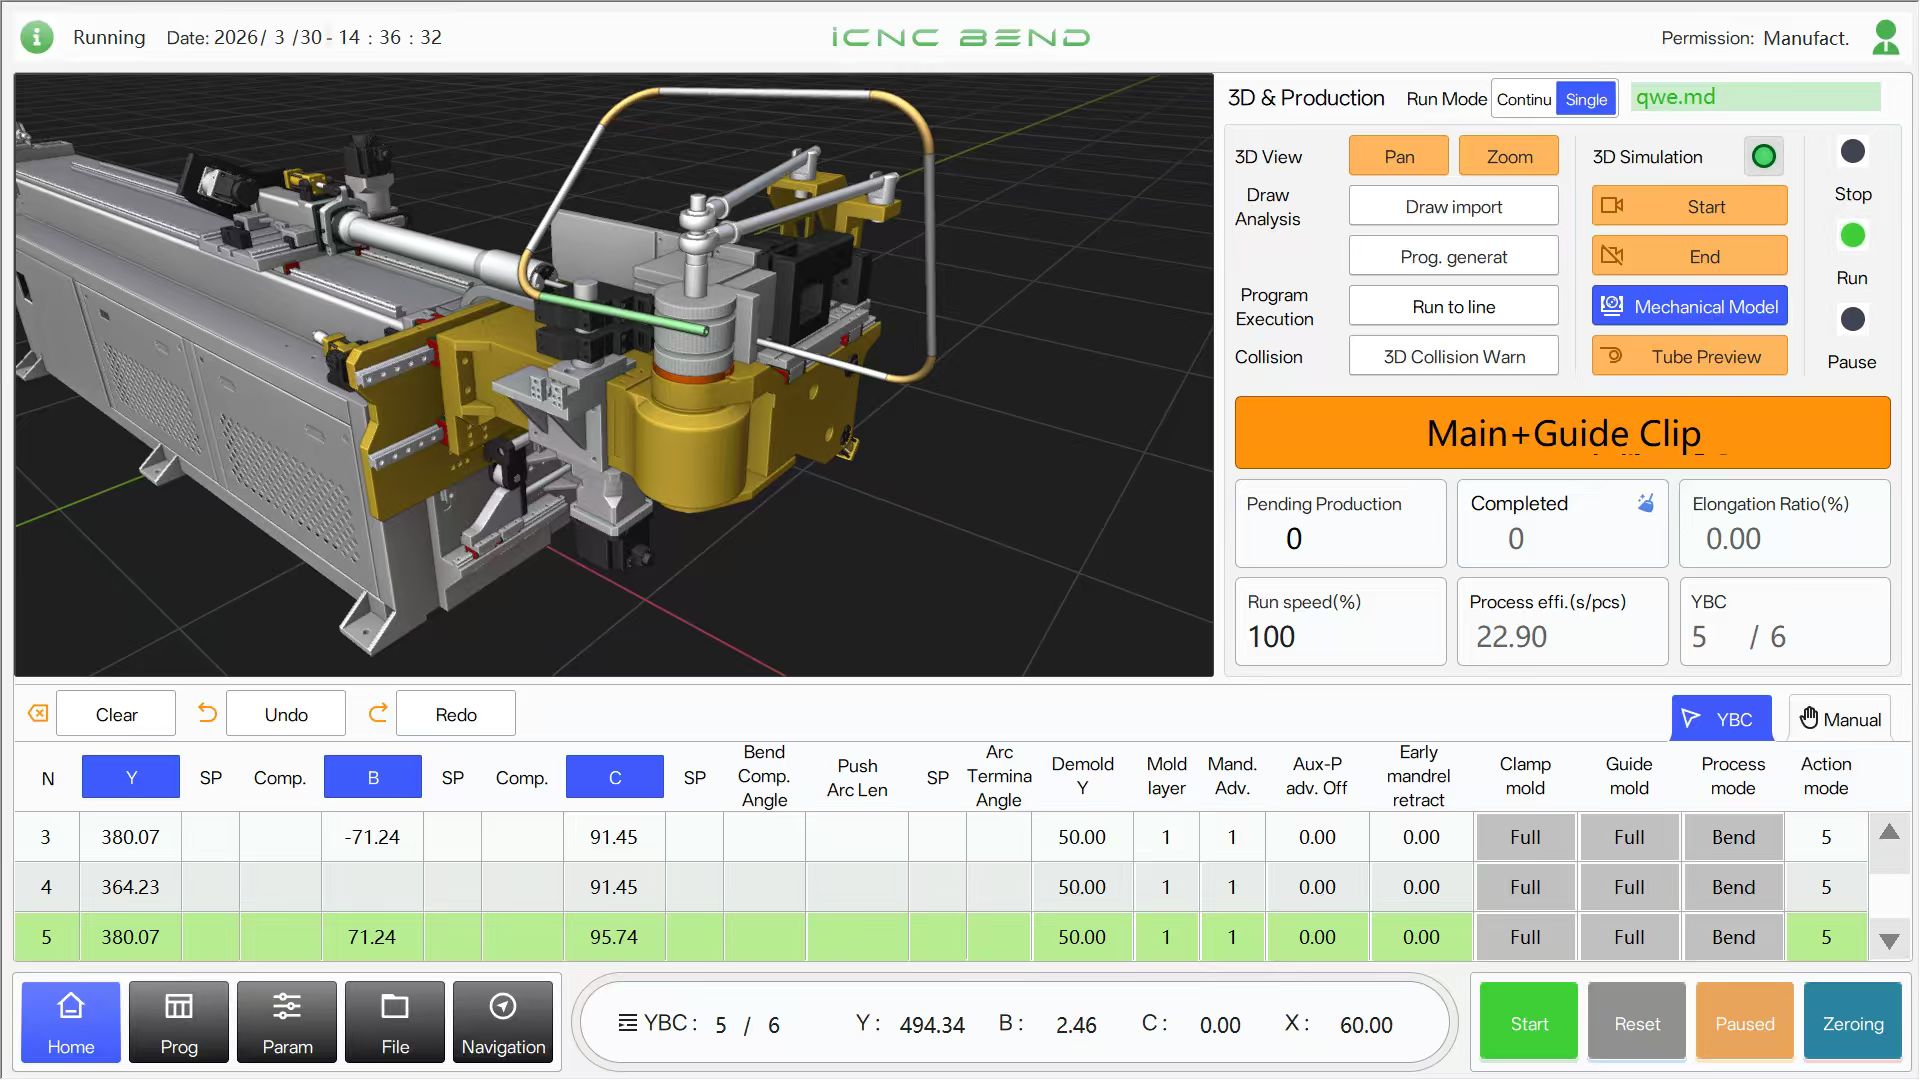Start the 3D simulation recording
Screen dimensions: 1920x1080
1689,206
